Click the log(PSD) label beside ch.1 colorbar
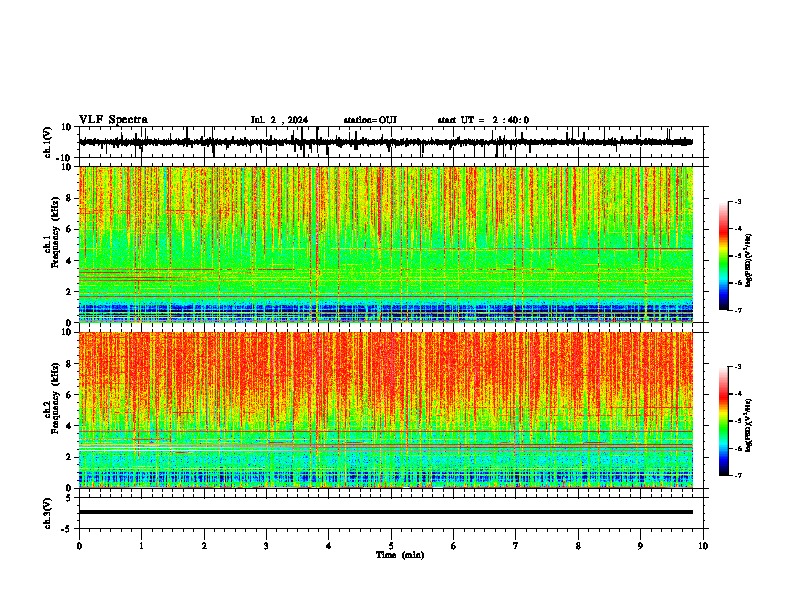Image resolution: width=792 pixels, height=612 pixels. pos(749,261)
